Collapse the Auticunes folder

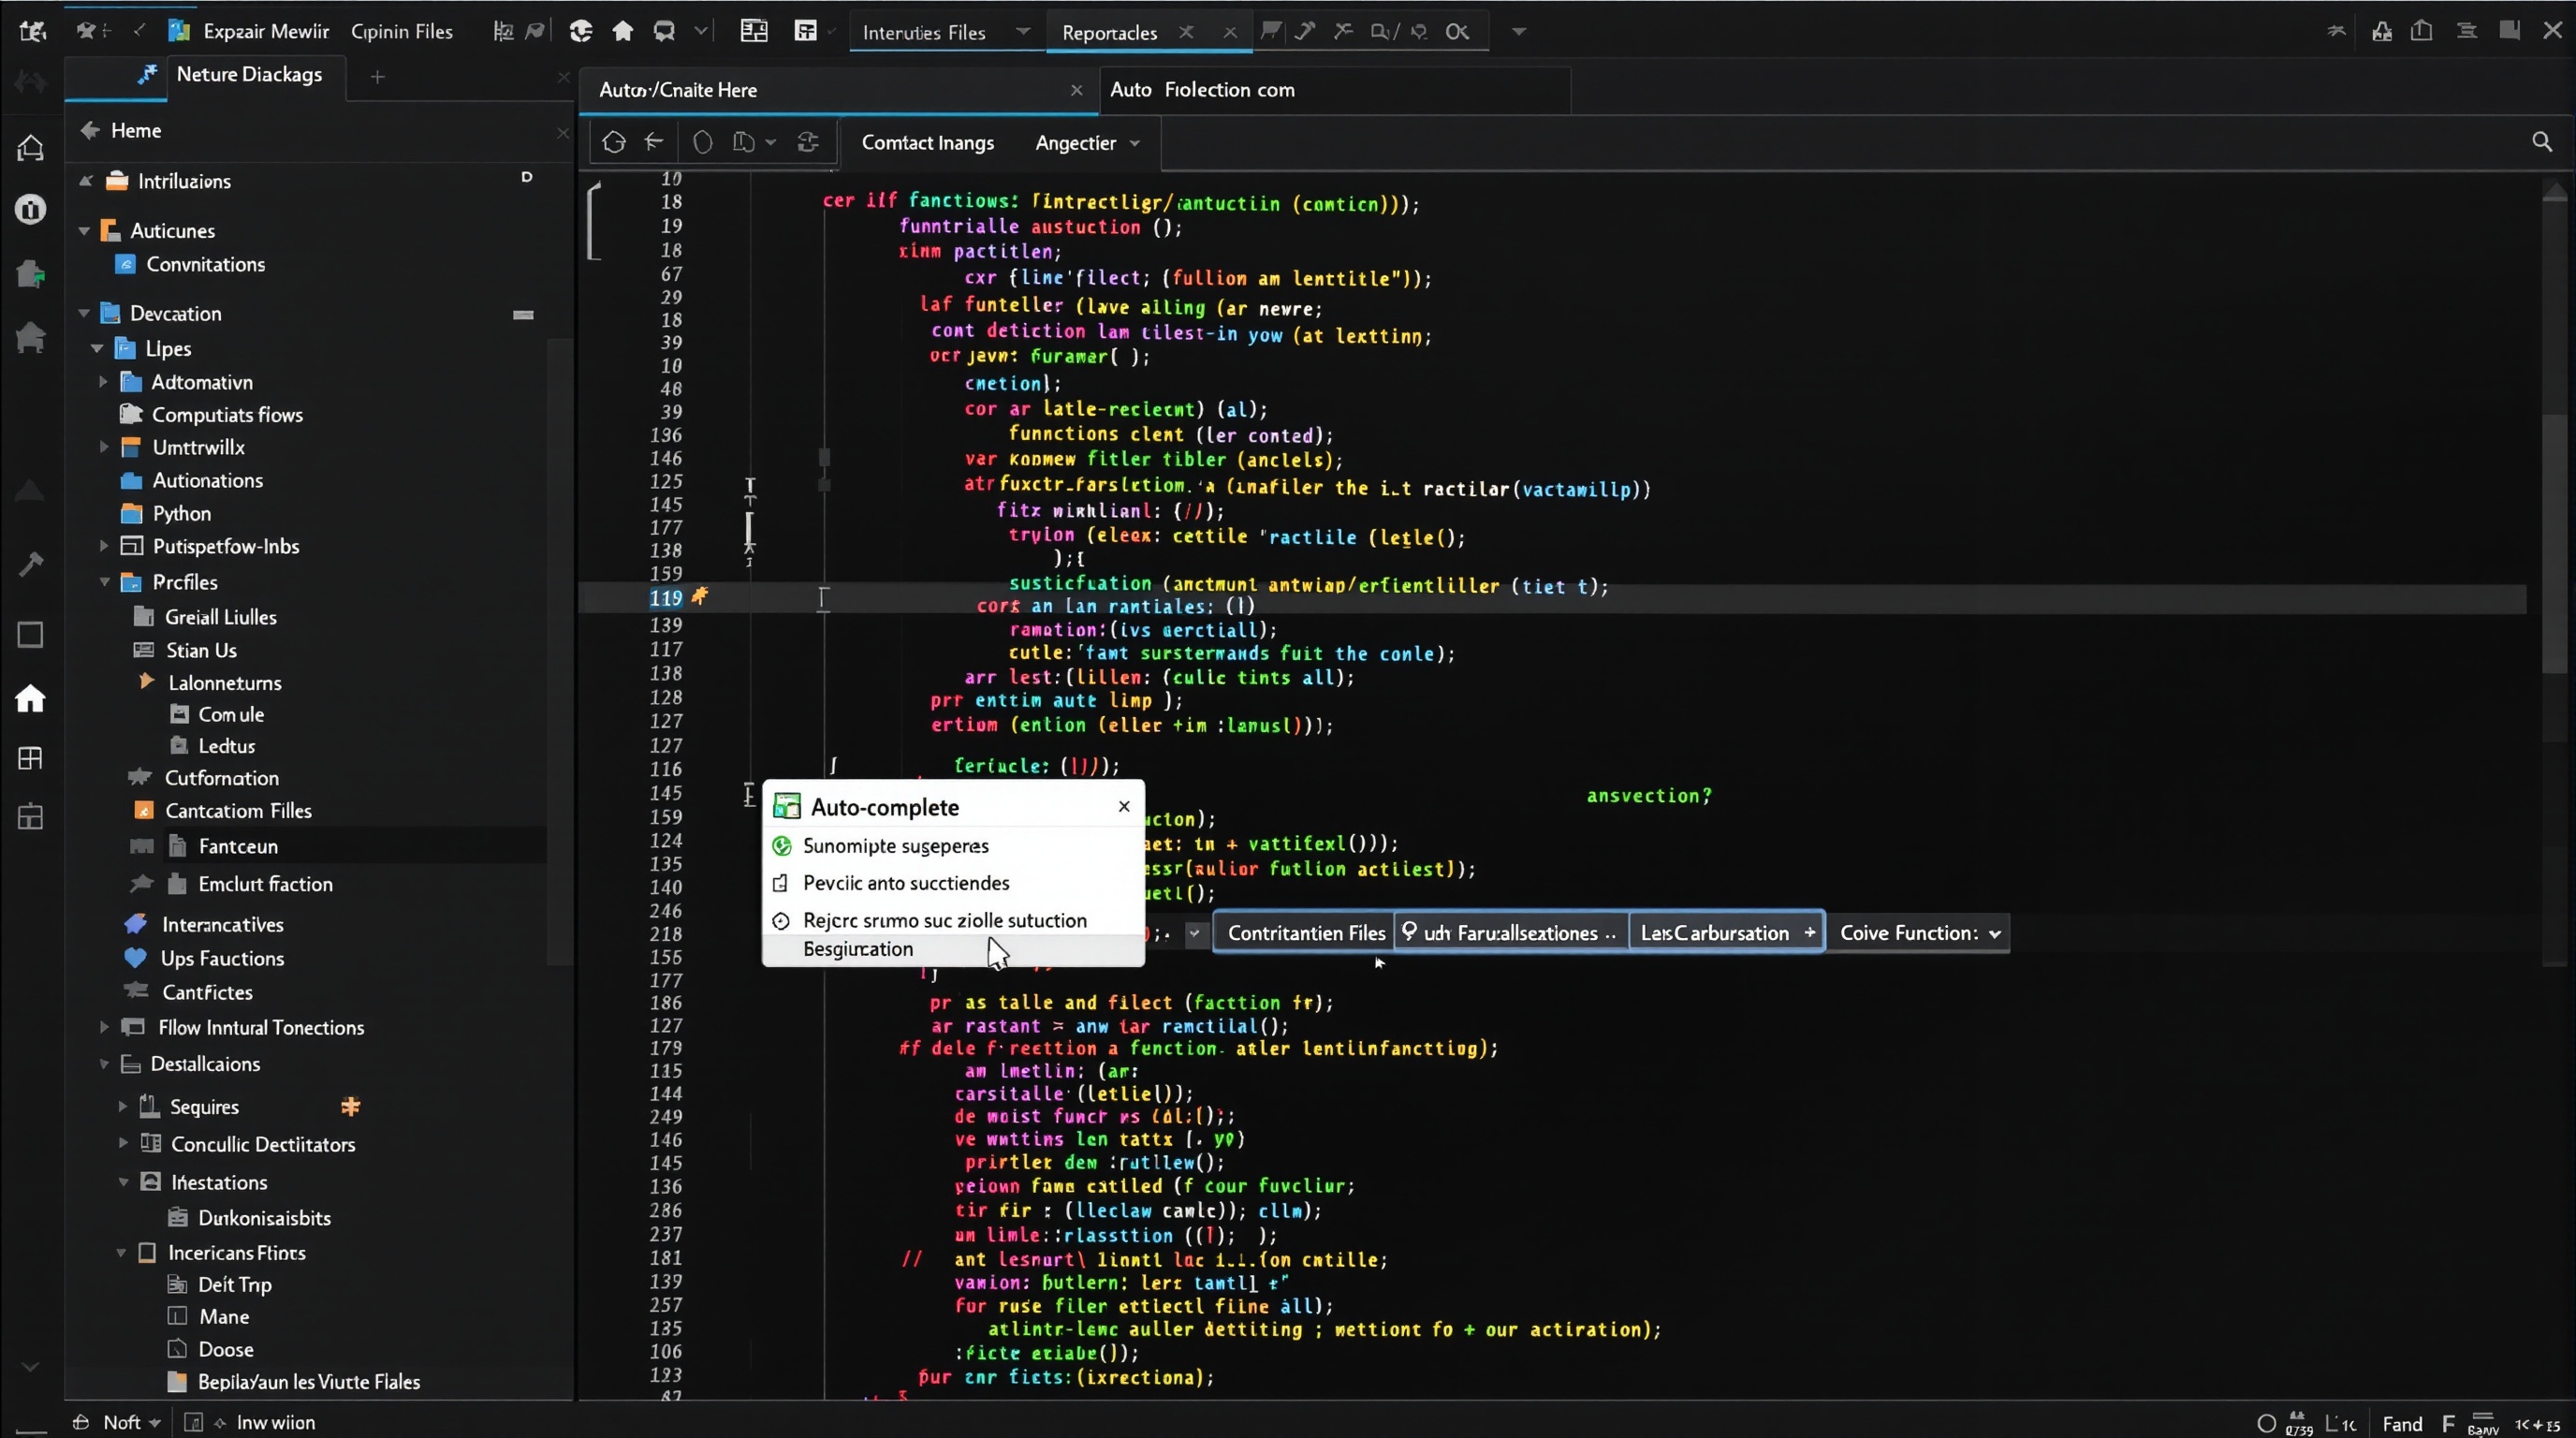click(x=84, y=231)
